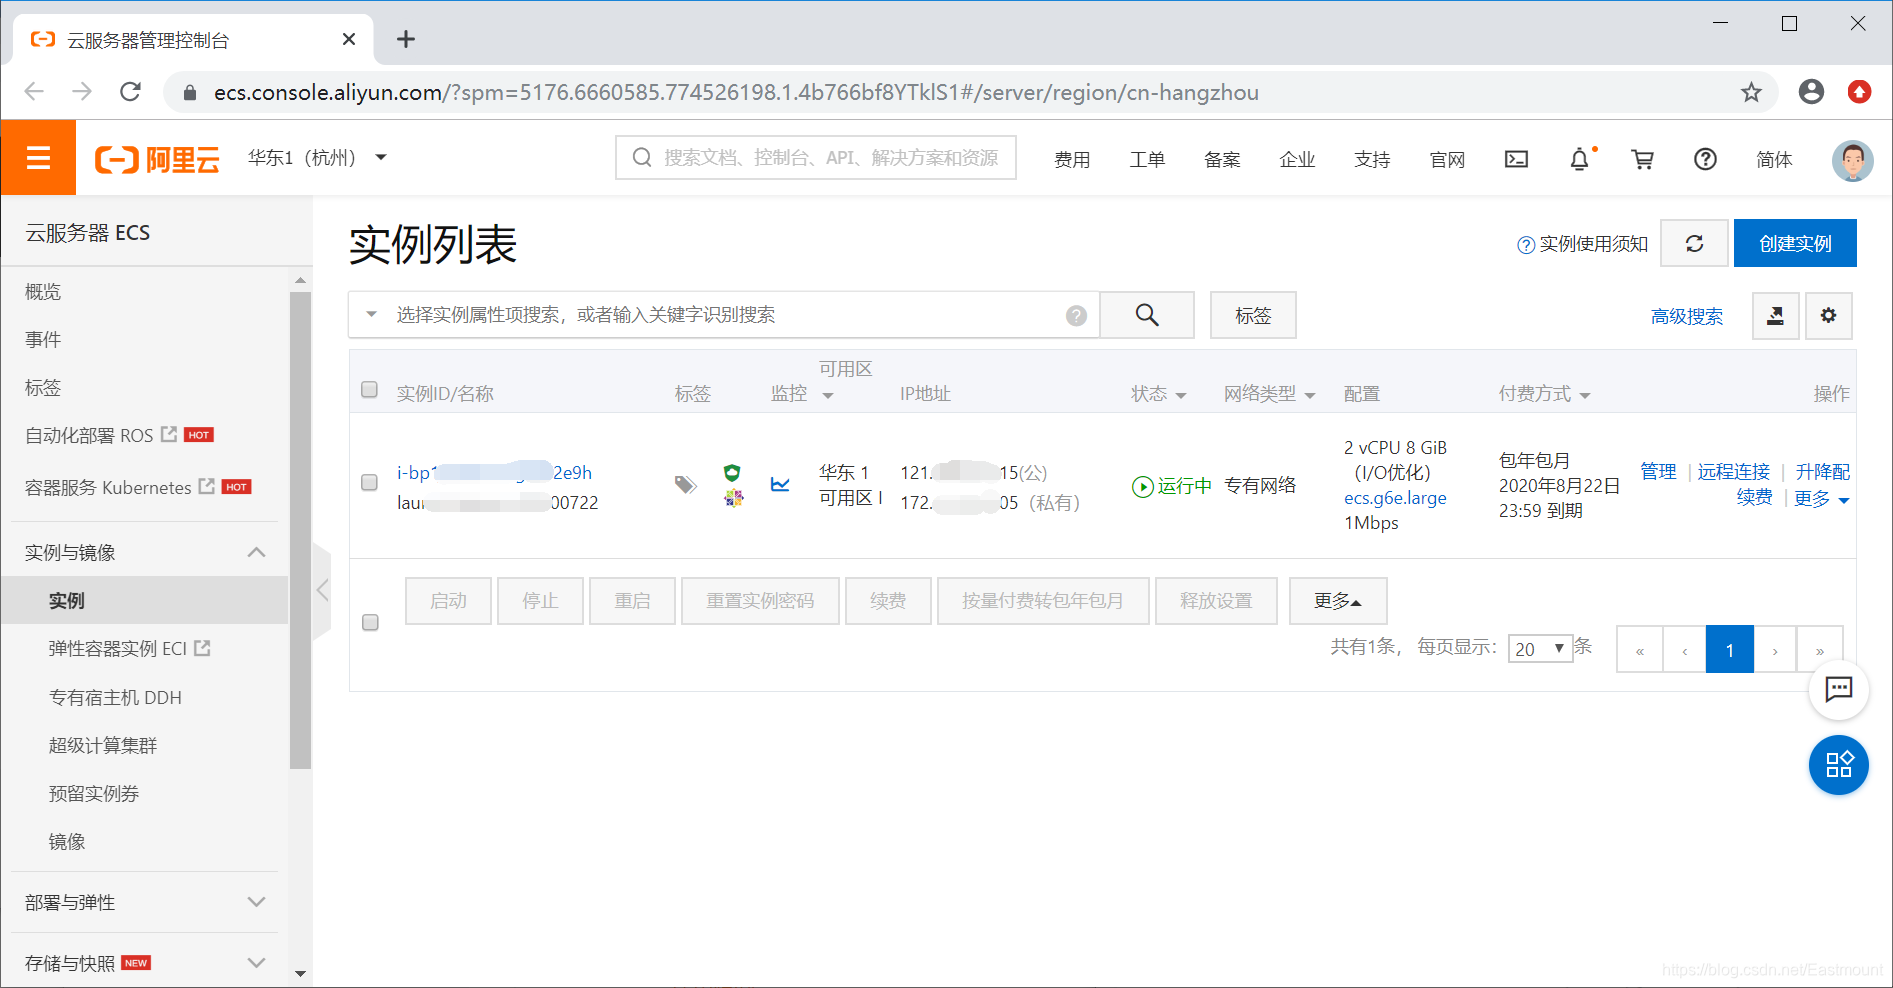Toggle the select-all instances checkbox

(x=369, y=389)
